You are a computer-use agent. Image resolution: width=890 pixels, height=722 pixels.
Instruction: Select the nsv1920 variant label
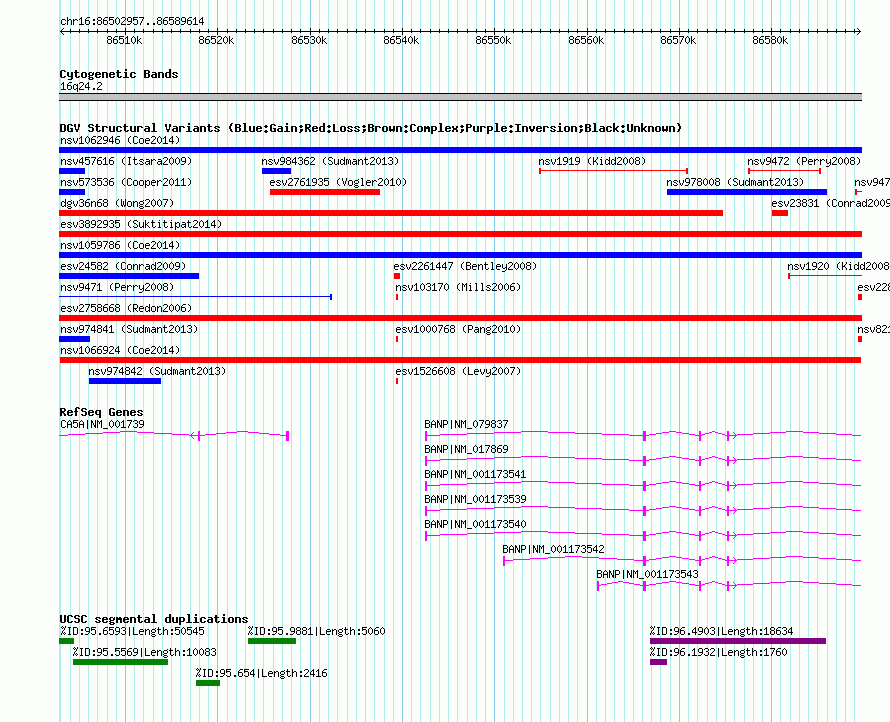(838, 266)
